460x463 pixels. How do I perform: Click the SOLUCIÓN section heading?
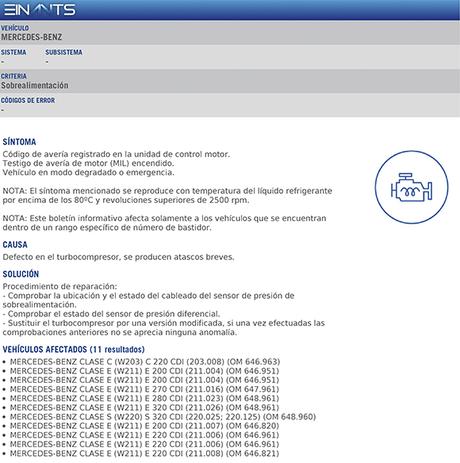click(x=21, y=274)
